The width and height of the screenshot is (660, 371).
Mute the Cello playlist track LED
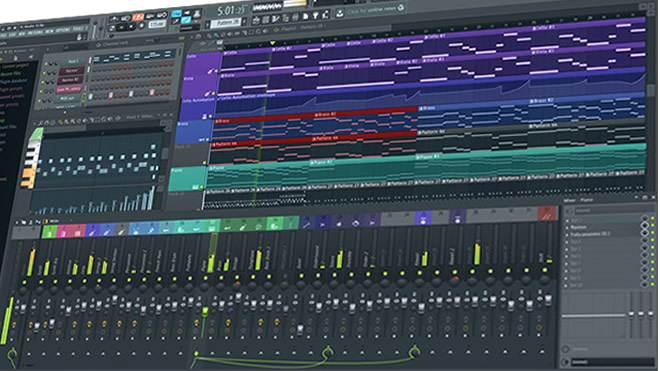point(216,71)
